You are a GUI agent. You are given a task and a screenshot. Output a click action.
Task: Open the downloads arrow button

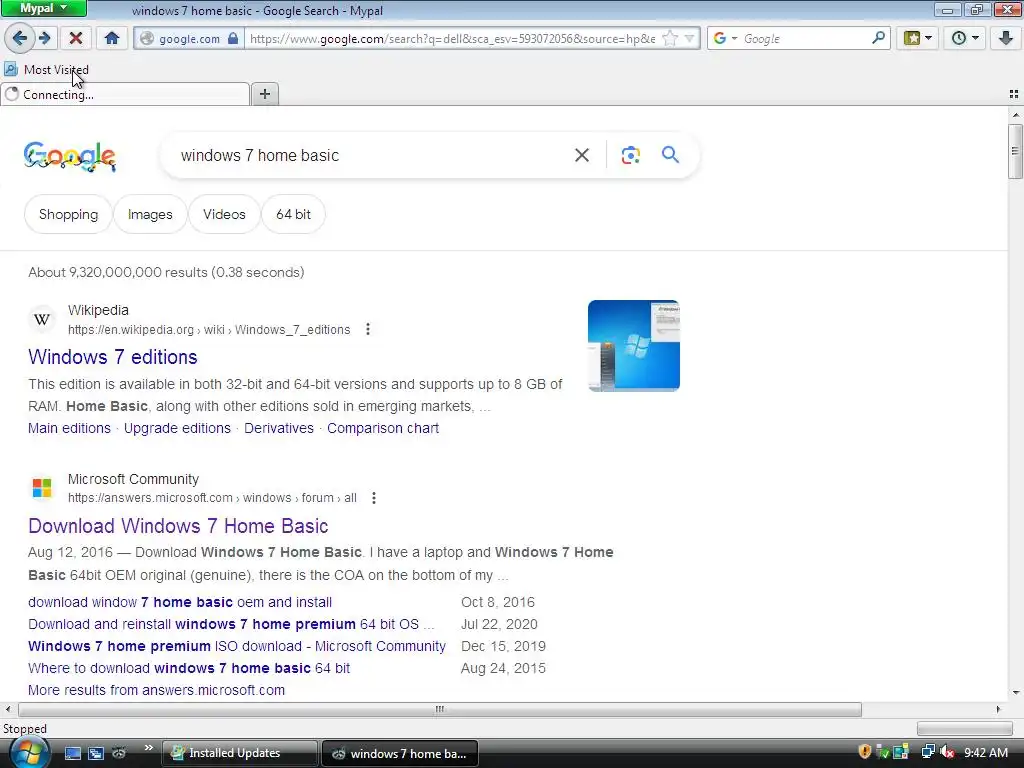(1006, 38)
